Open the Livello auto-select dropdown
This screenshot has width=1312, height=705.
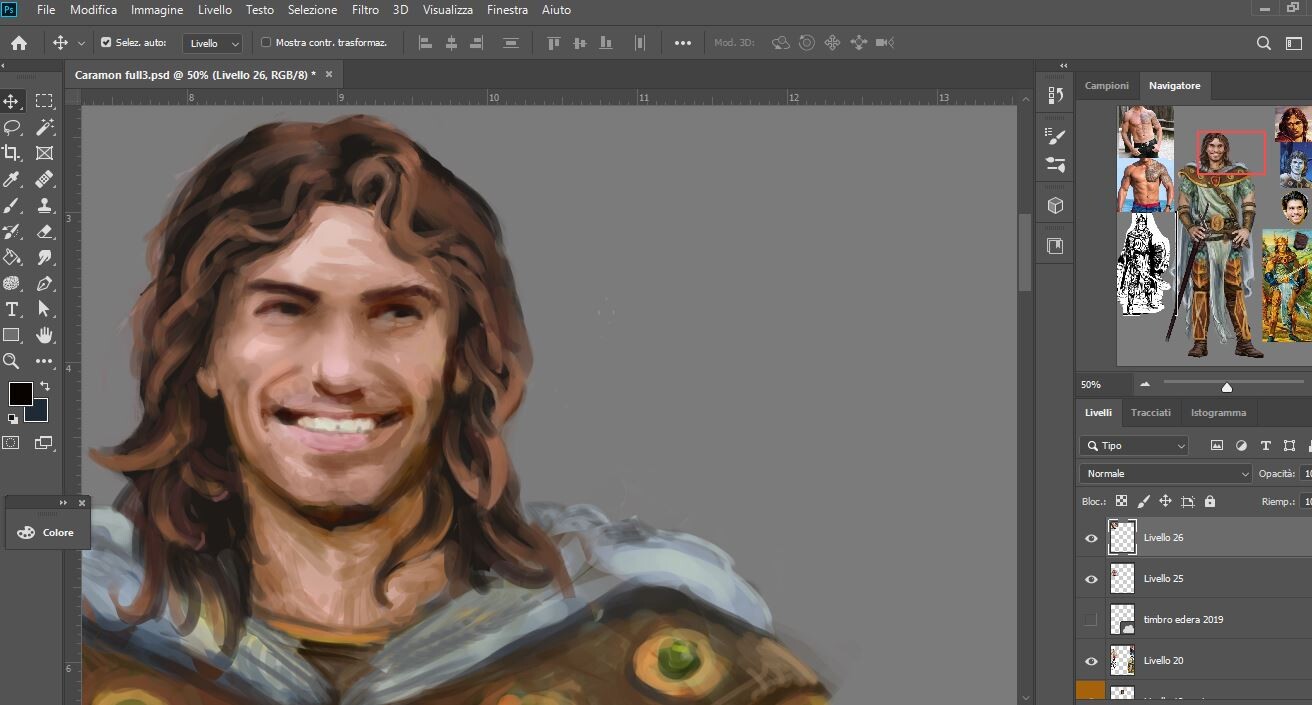coord(215,44)
